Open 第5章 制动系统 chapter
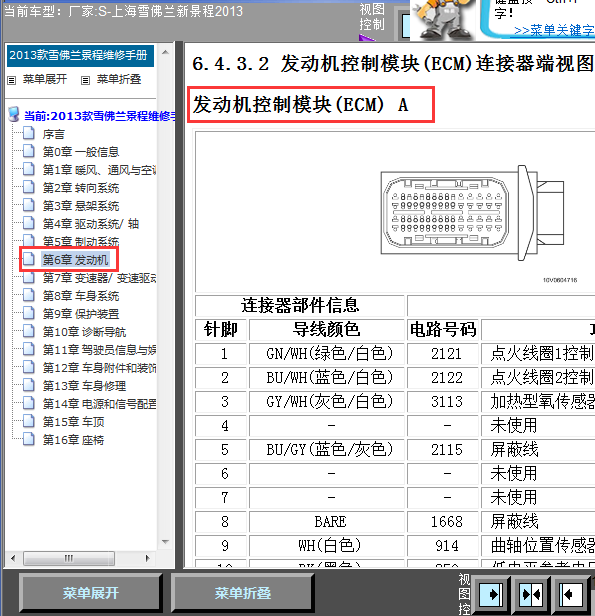The image size is (595, 616). (x=81, y=242)
